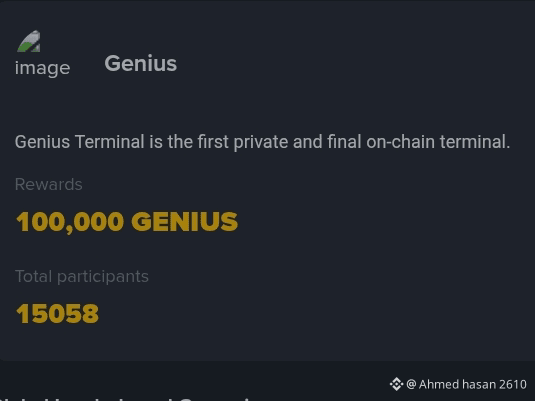
Task: Open the @ Ahmed hasan 2610 profile watermark
Action: [x=458, y=384]
